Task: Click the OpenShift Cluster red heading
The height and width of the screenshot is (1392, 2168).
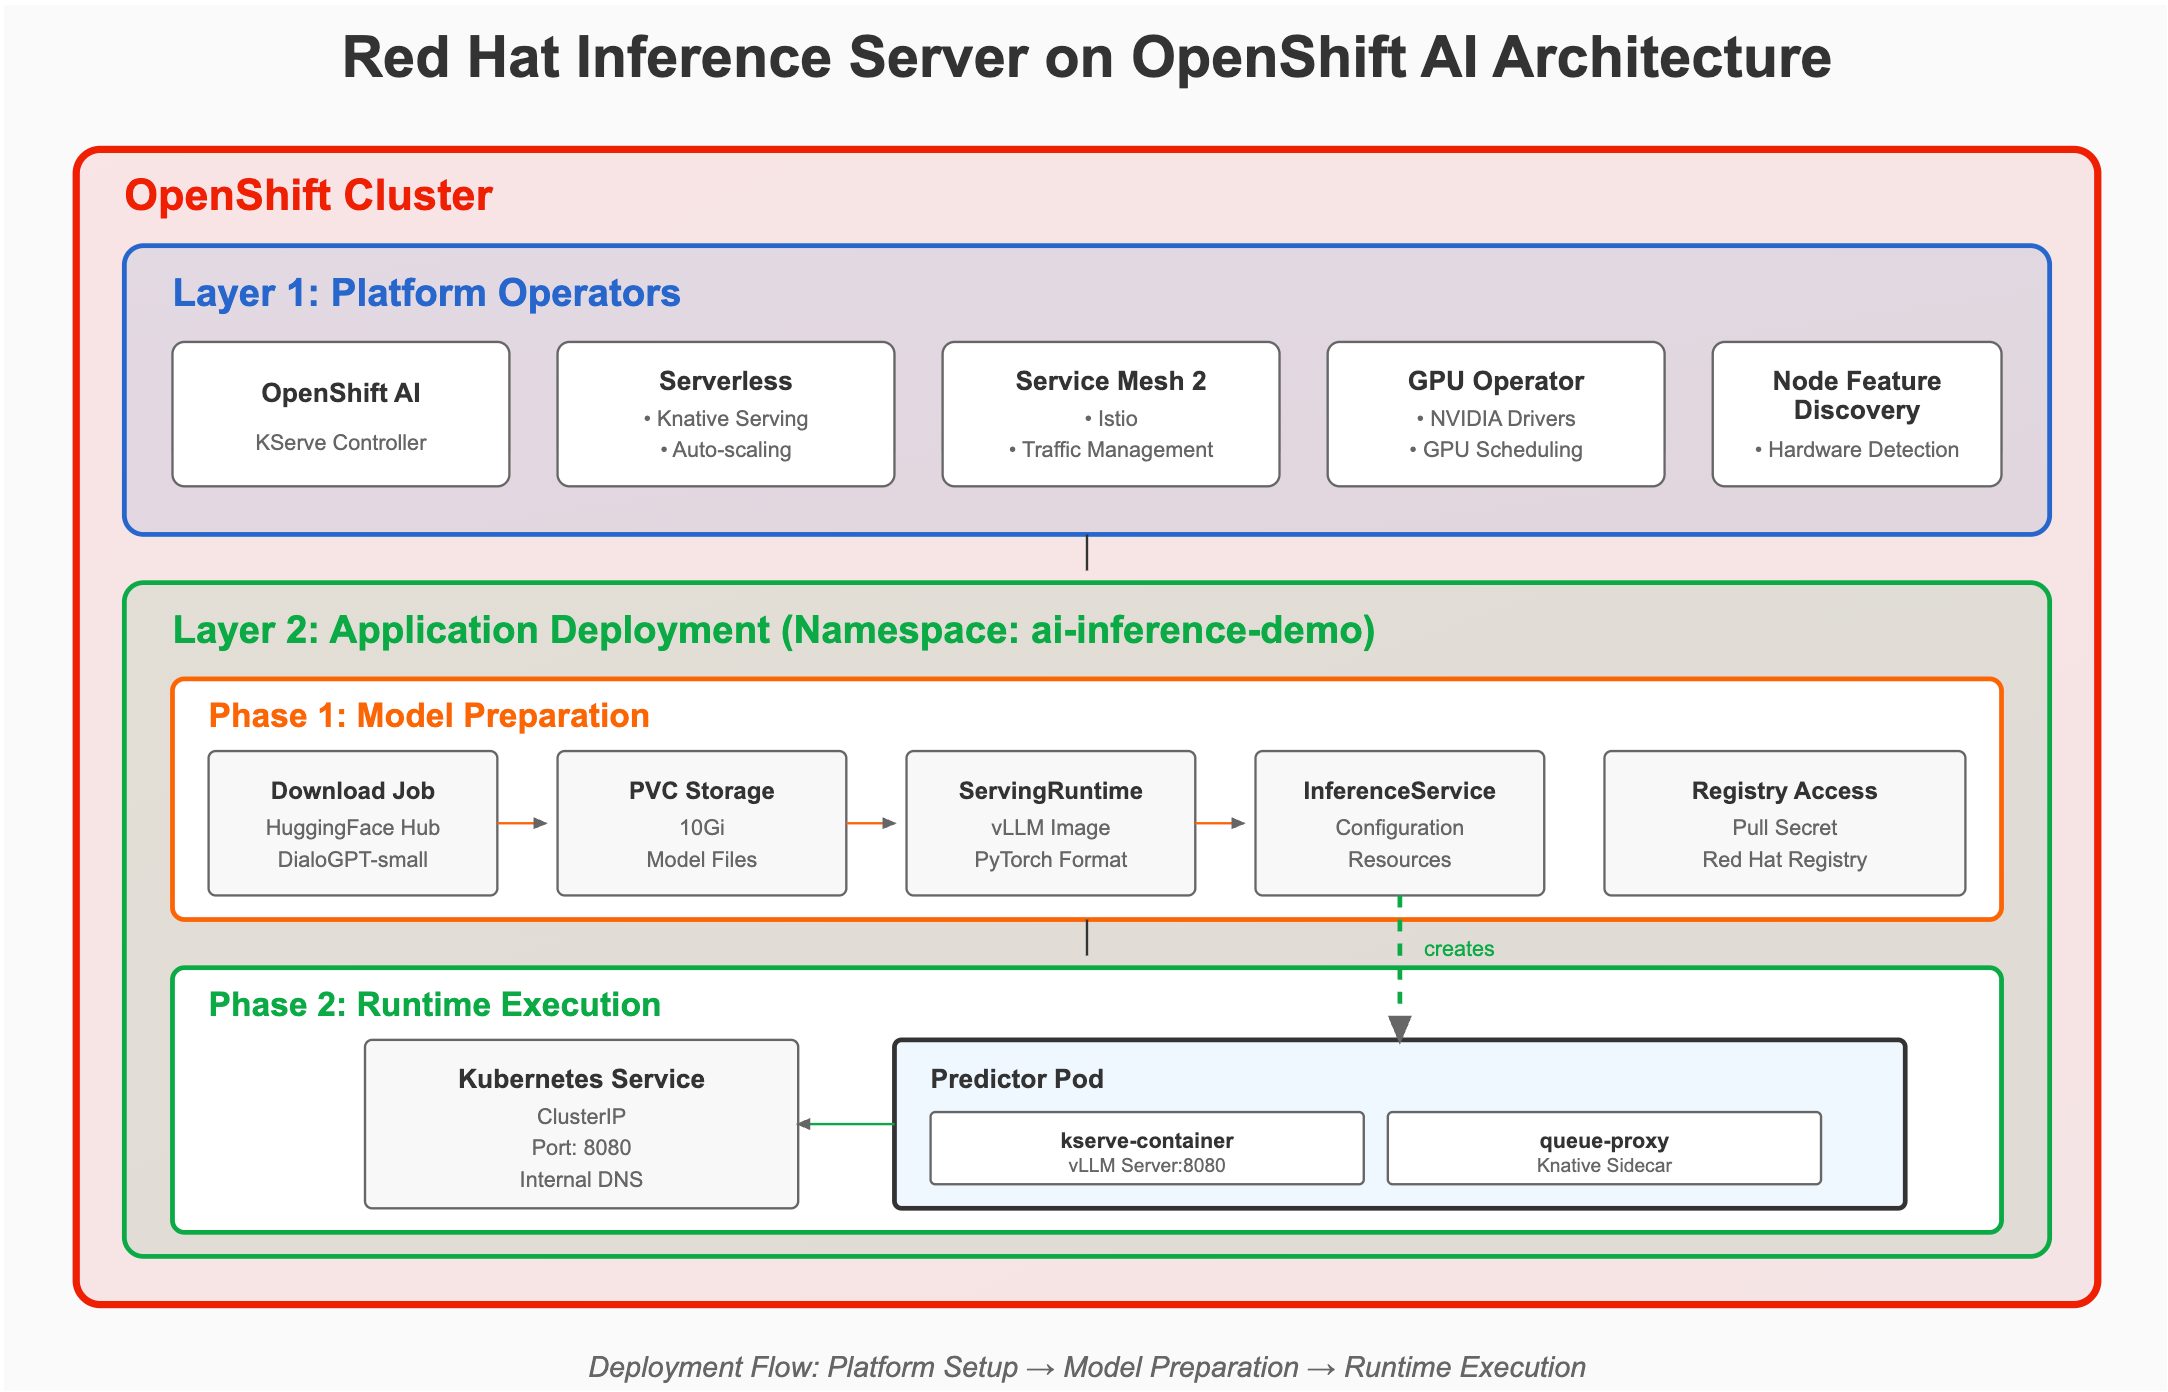Action: (x=308, y=196)
